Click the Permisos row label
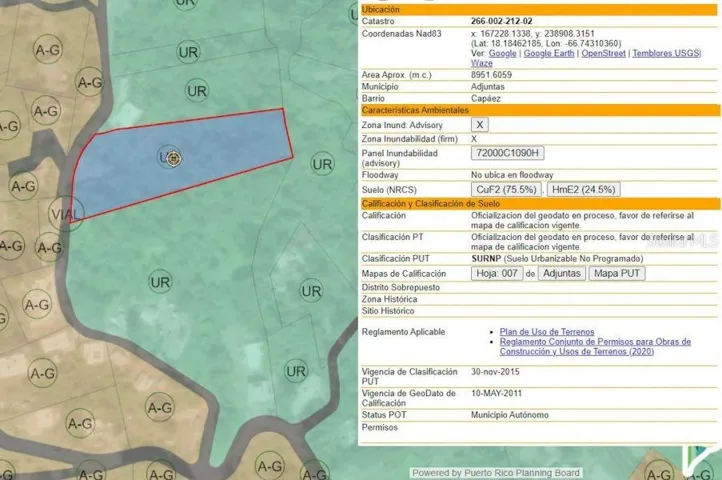 pos(379,427)
